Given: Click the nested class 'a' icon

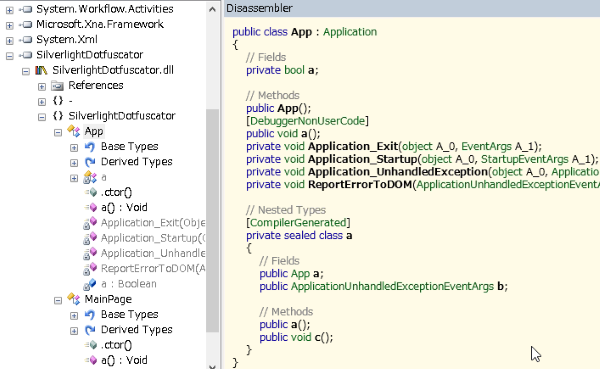Looking at the screenshot, I should click(90, 177).
